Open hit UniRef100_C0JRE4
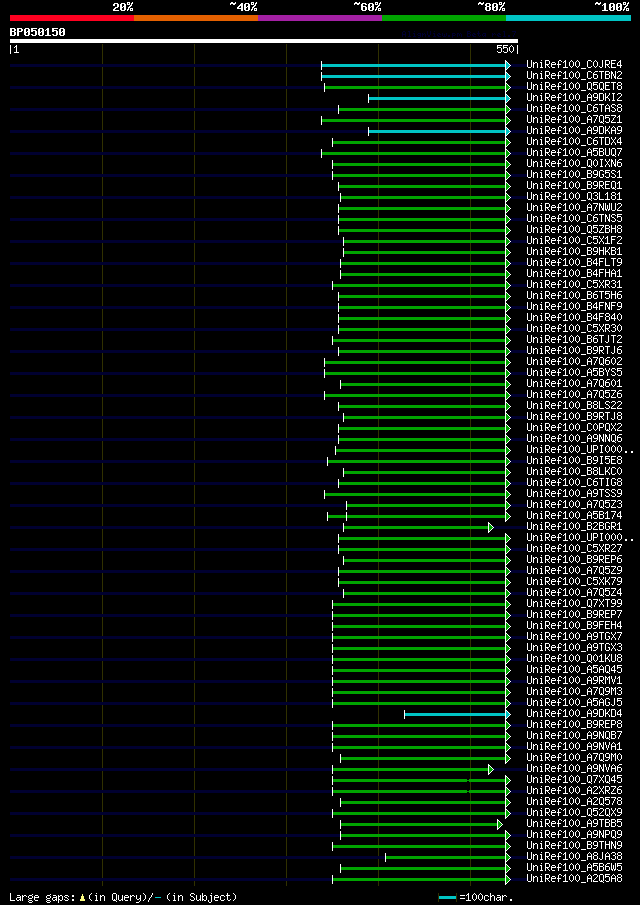This screenshot has height=905, width=640. tap(574, 65)
